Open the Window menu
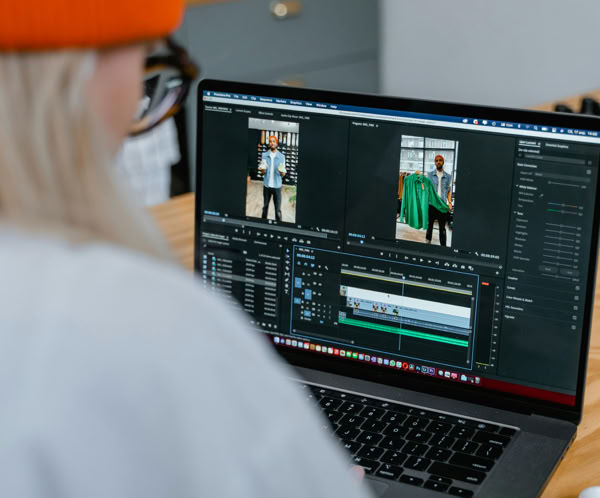This screenshot has height=498, width=600. (321, 105)
